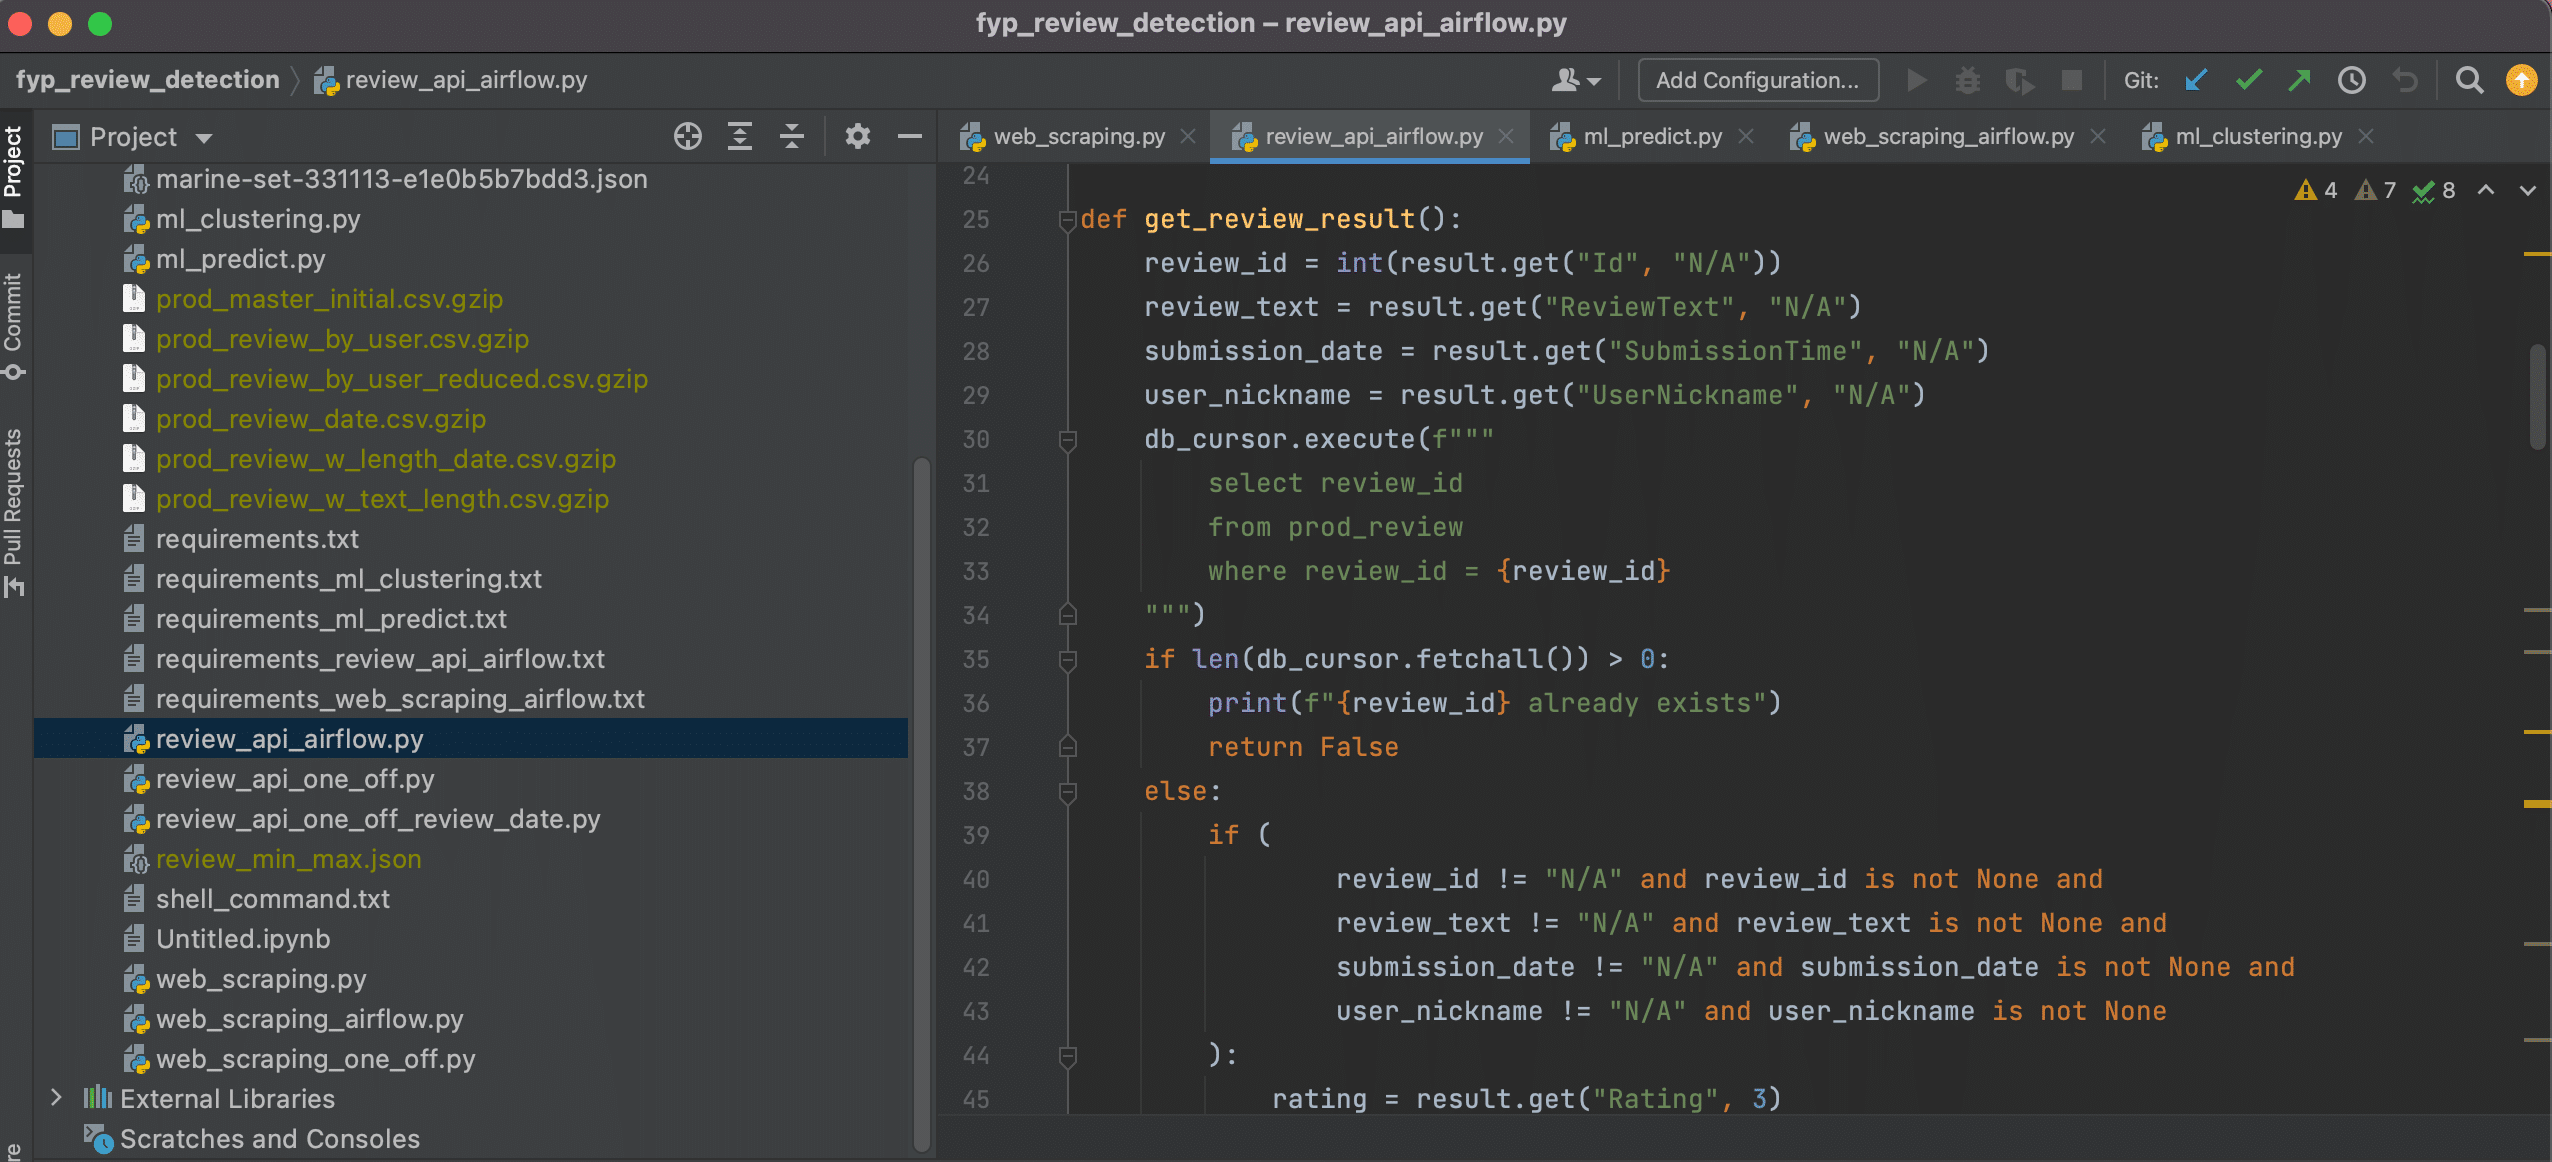2552x1162 pixels.
Task: Select web_scraping_one_off.py file
Action: (315, 1059)
